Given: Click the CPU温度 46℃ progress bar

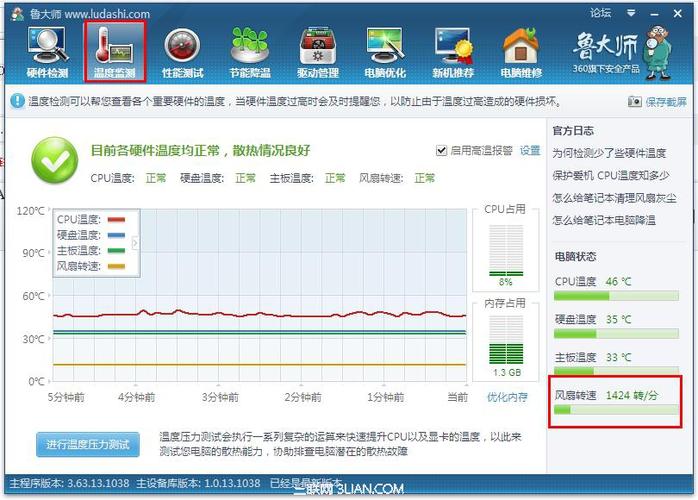Looking at the screenshot, I should (616, 296).
